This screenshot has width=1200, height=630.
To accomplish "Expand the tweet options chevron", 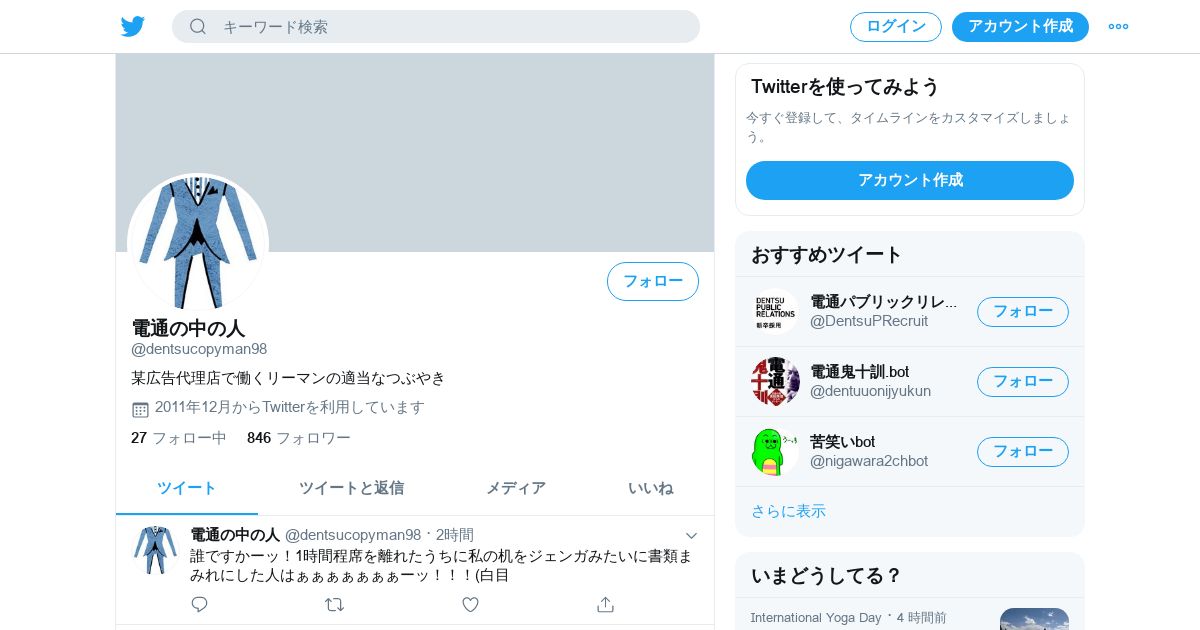I will [691, 535].
